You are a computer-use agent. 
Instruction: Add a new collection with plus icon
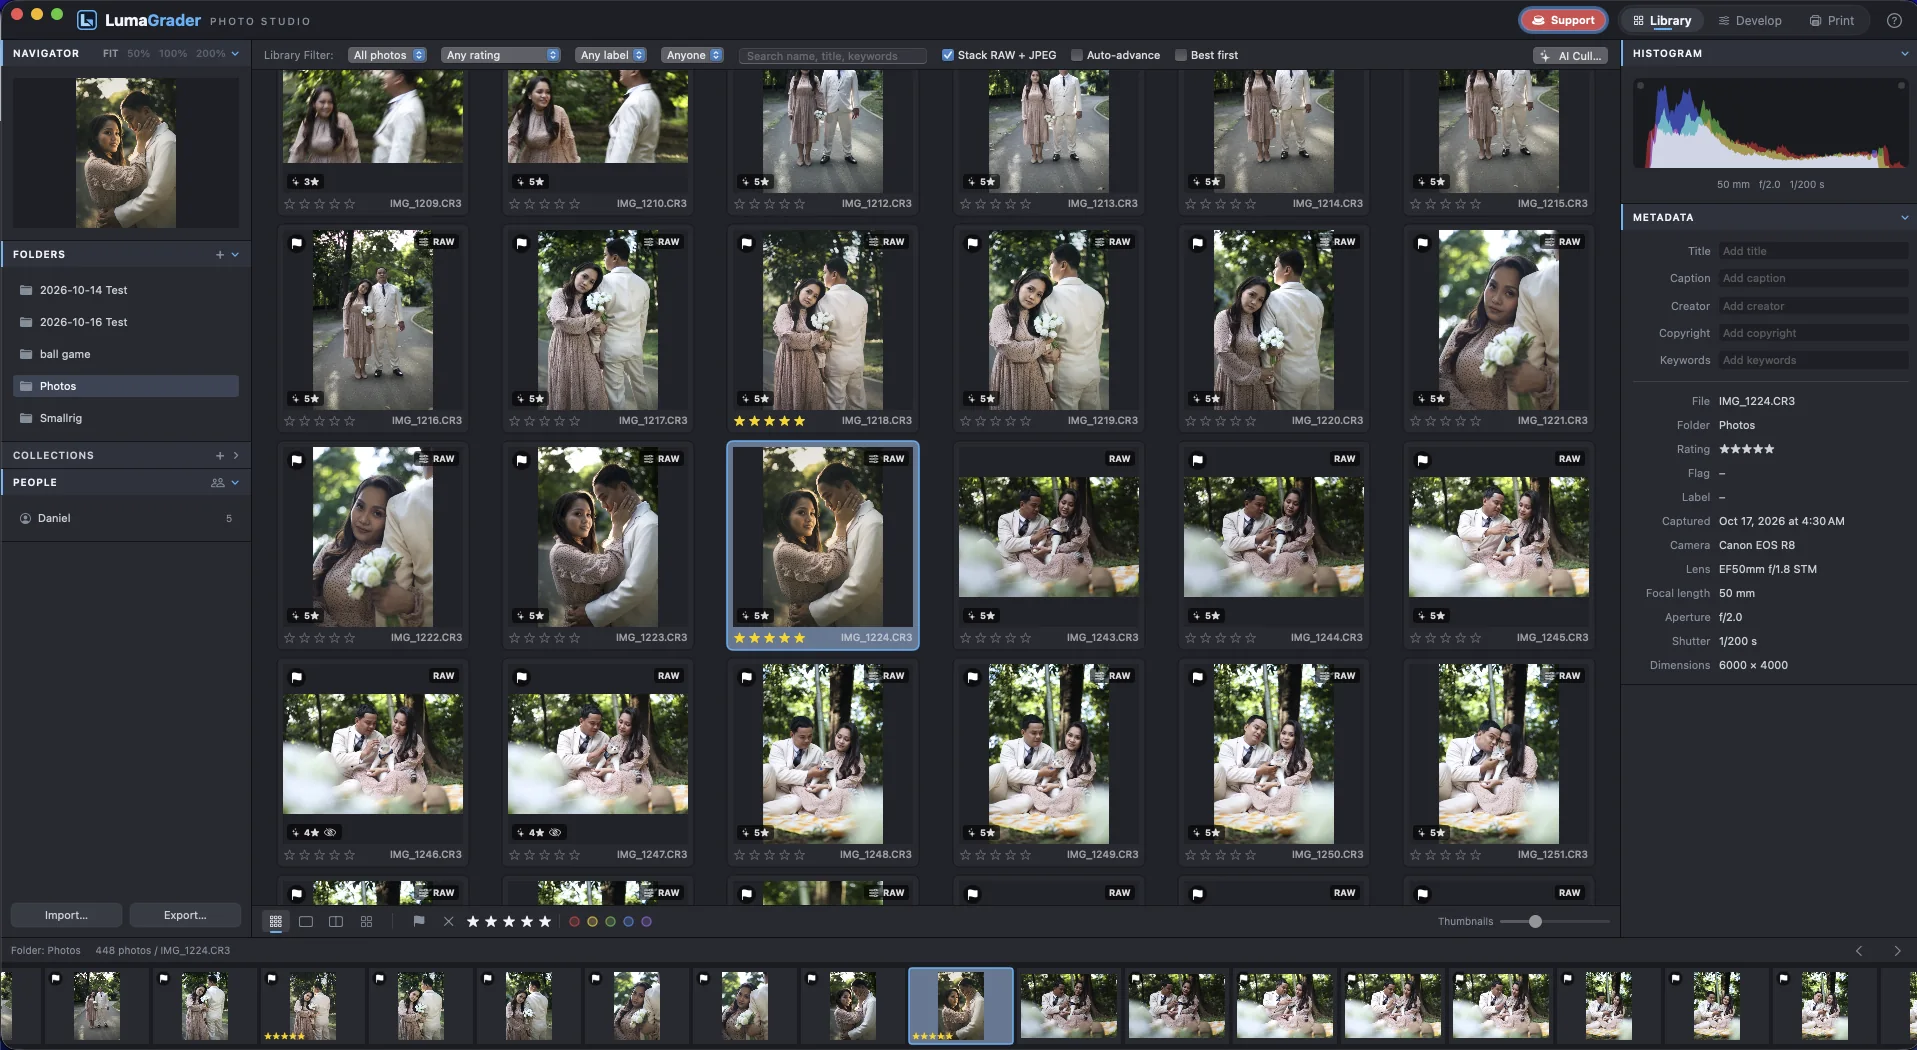[220, 455]
